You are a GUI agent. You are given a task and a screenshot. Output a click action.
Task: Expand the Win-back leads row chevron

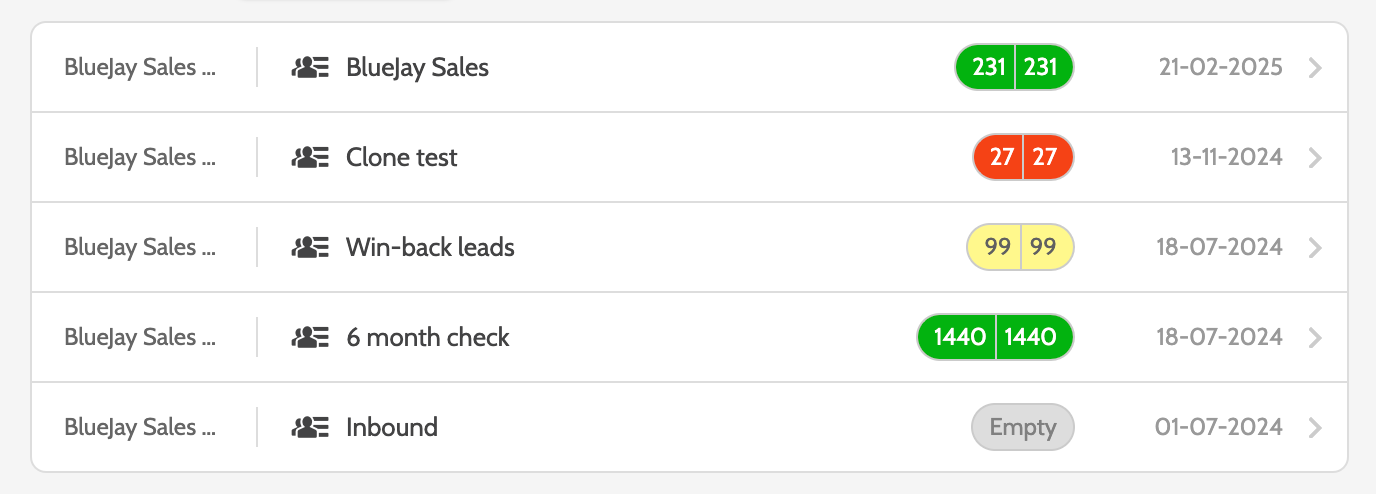[x=1315, y=248]
